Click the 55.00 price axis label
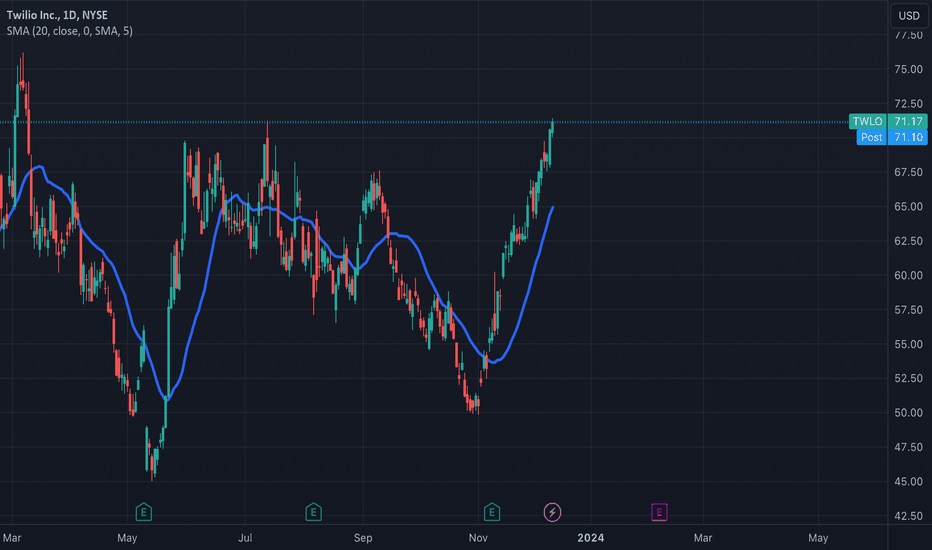This screenshot has width=932, height=550. 908,344
